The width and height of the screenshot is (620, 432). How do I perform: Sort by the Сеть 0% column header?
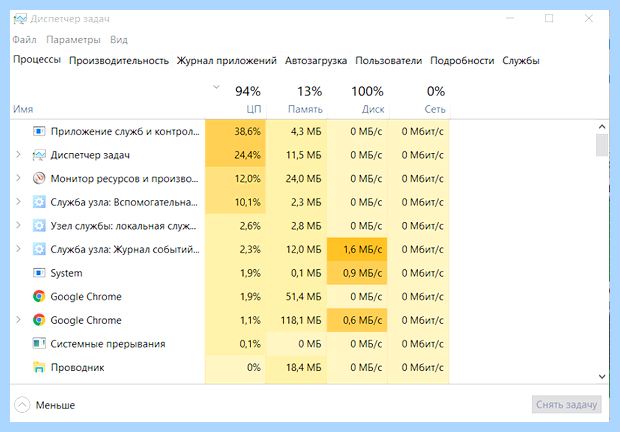(420, 100)
